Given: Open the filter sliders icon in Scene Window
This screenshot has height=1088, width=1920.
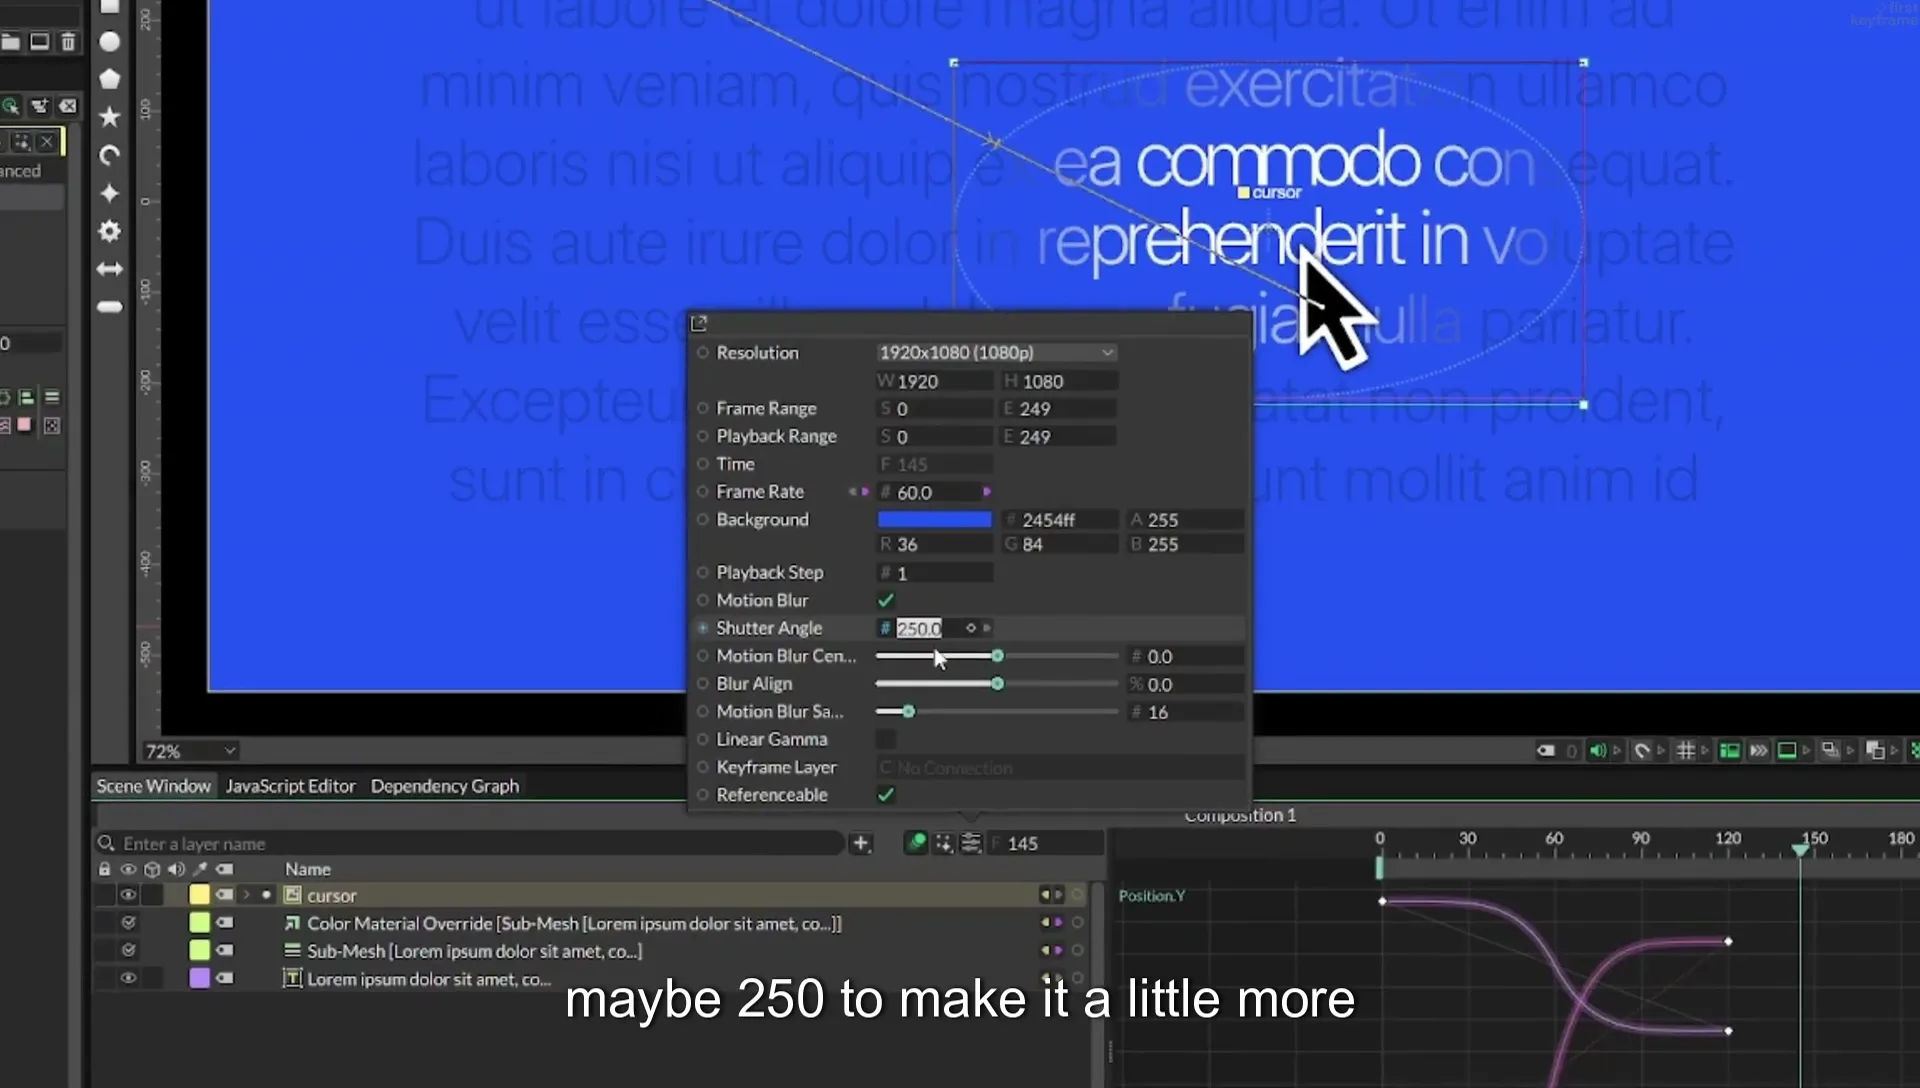Looking at the screenshot, I should click(970, 843).
